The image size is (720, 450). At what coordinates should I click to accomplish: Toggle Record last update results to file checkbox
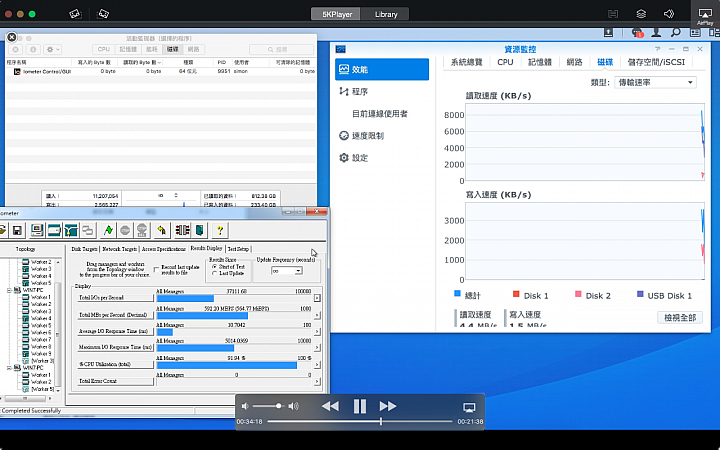tap(157, 270)
